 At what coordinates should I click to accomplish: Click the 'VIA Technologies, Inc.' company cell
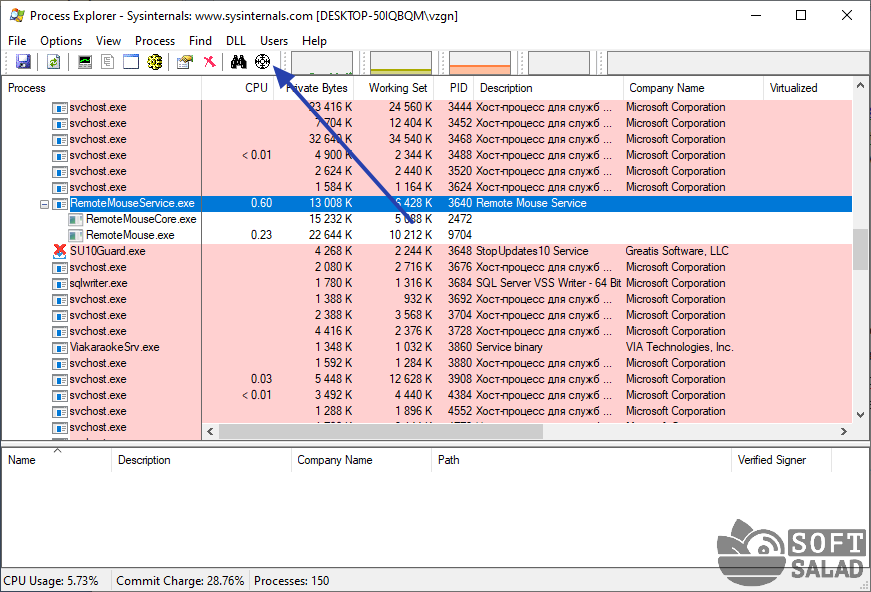(x=679, y=347)
